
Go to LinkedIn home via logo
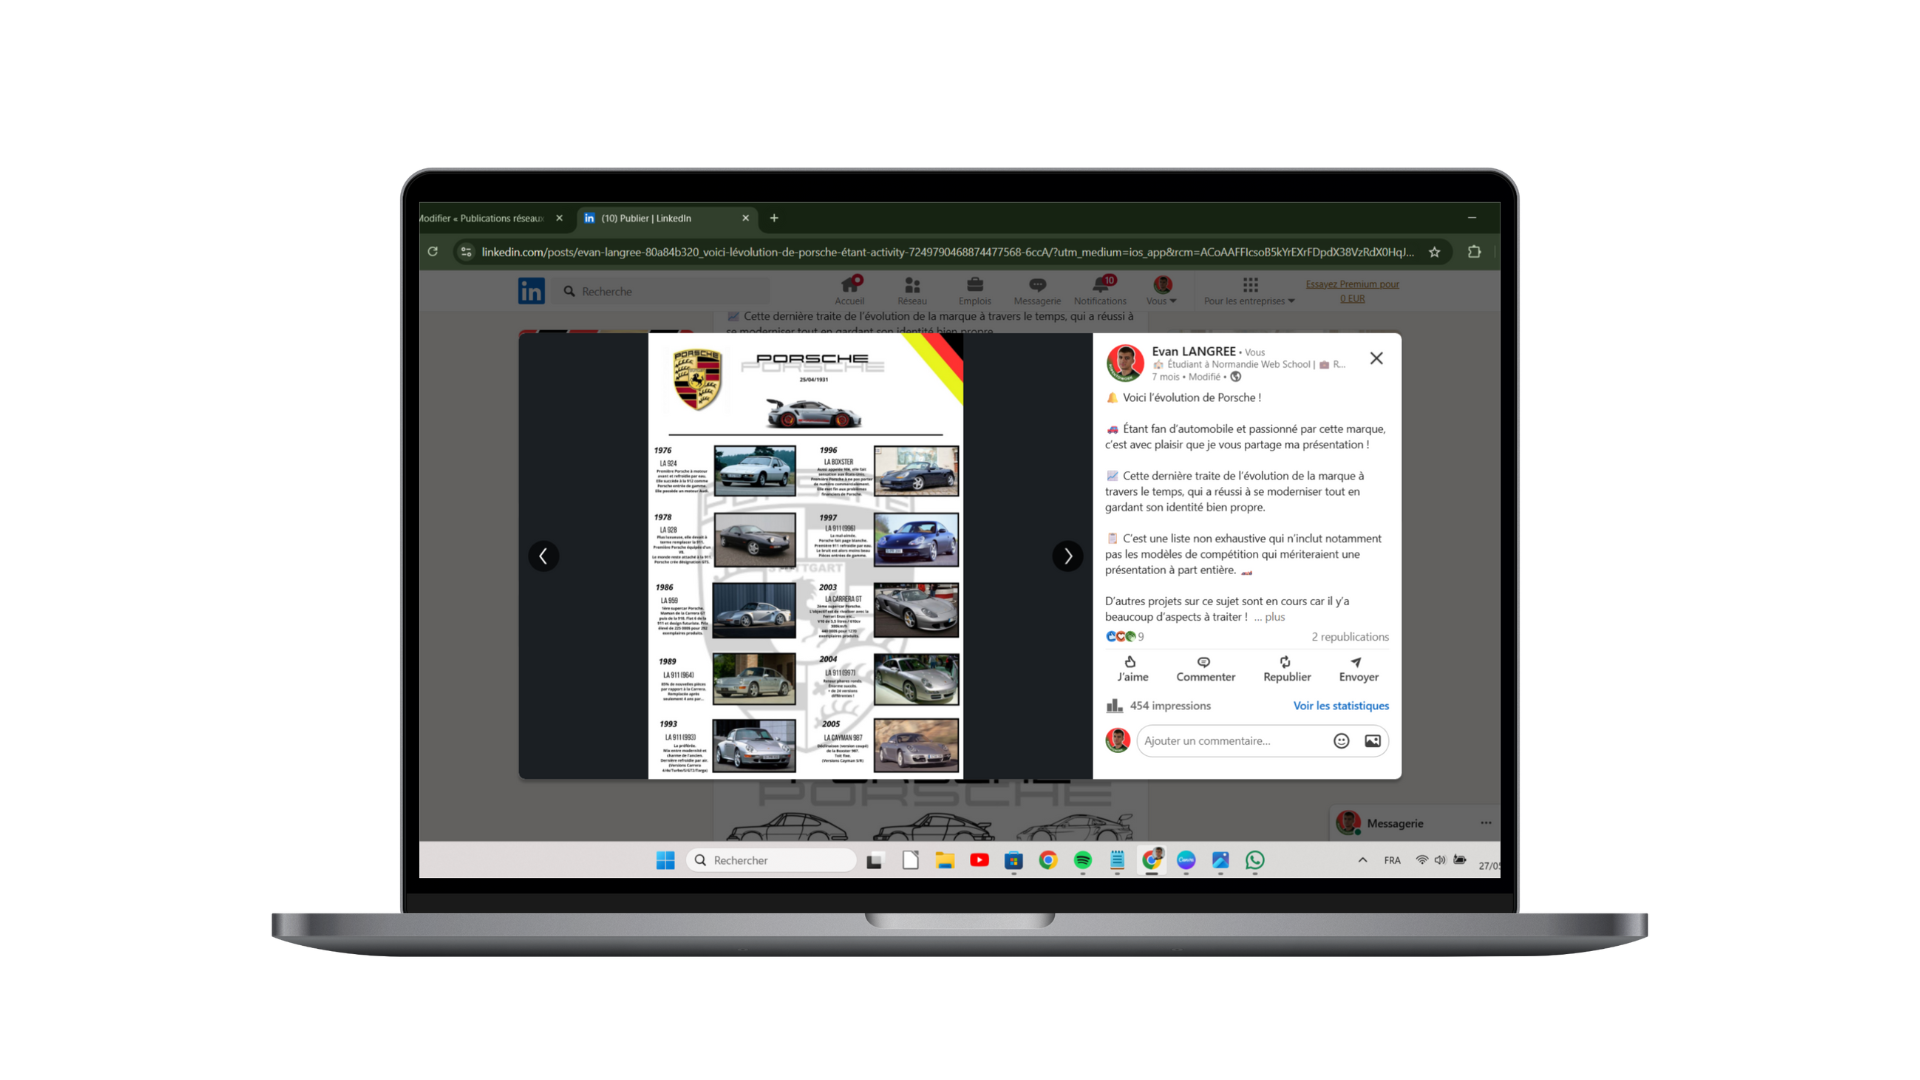(531, 291)
